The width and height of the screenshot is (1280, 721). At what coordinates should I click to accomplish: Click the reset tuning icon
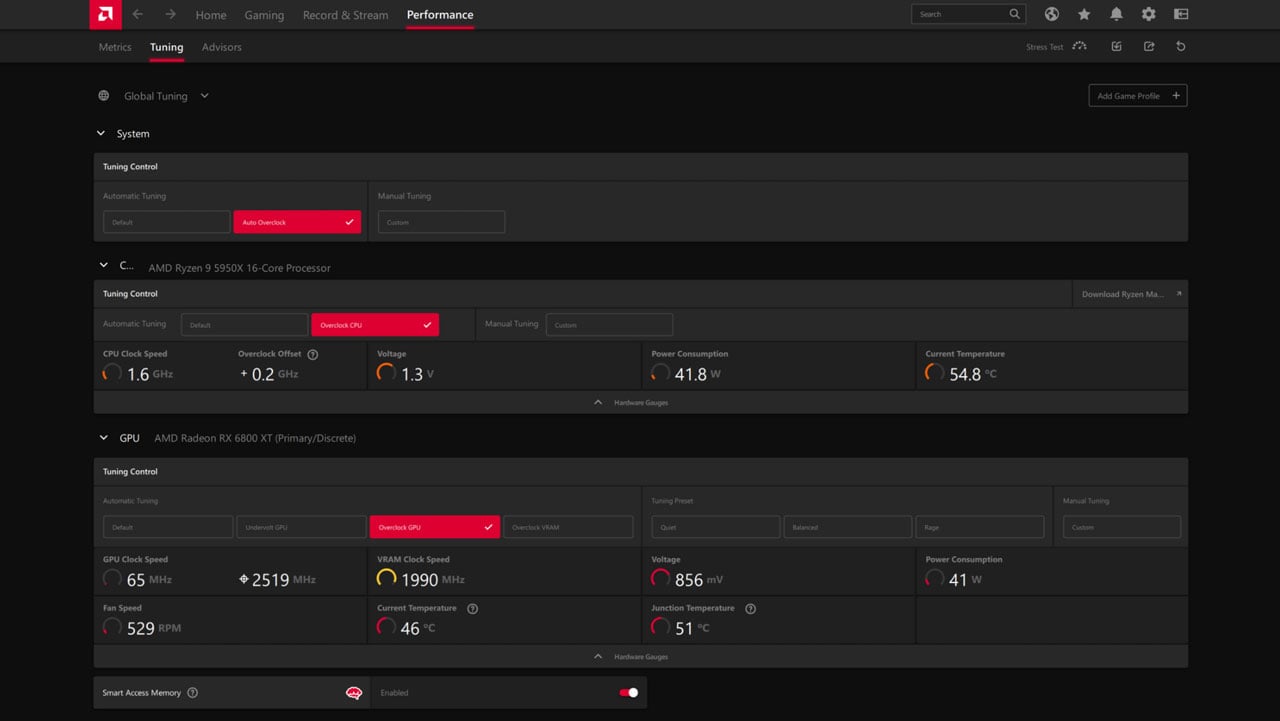(1181, 46)
